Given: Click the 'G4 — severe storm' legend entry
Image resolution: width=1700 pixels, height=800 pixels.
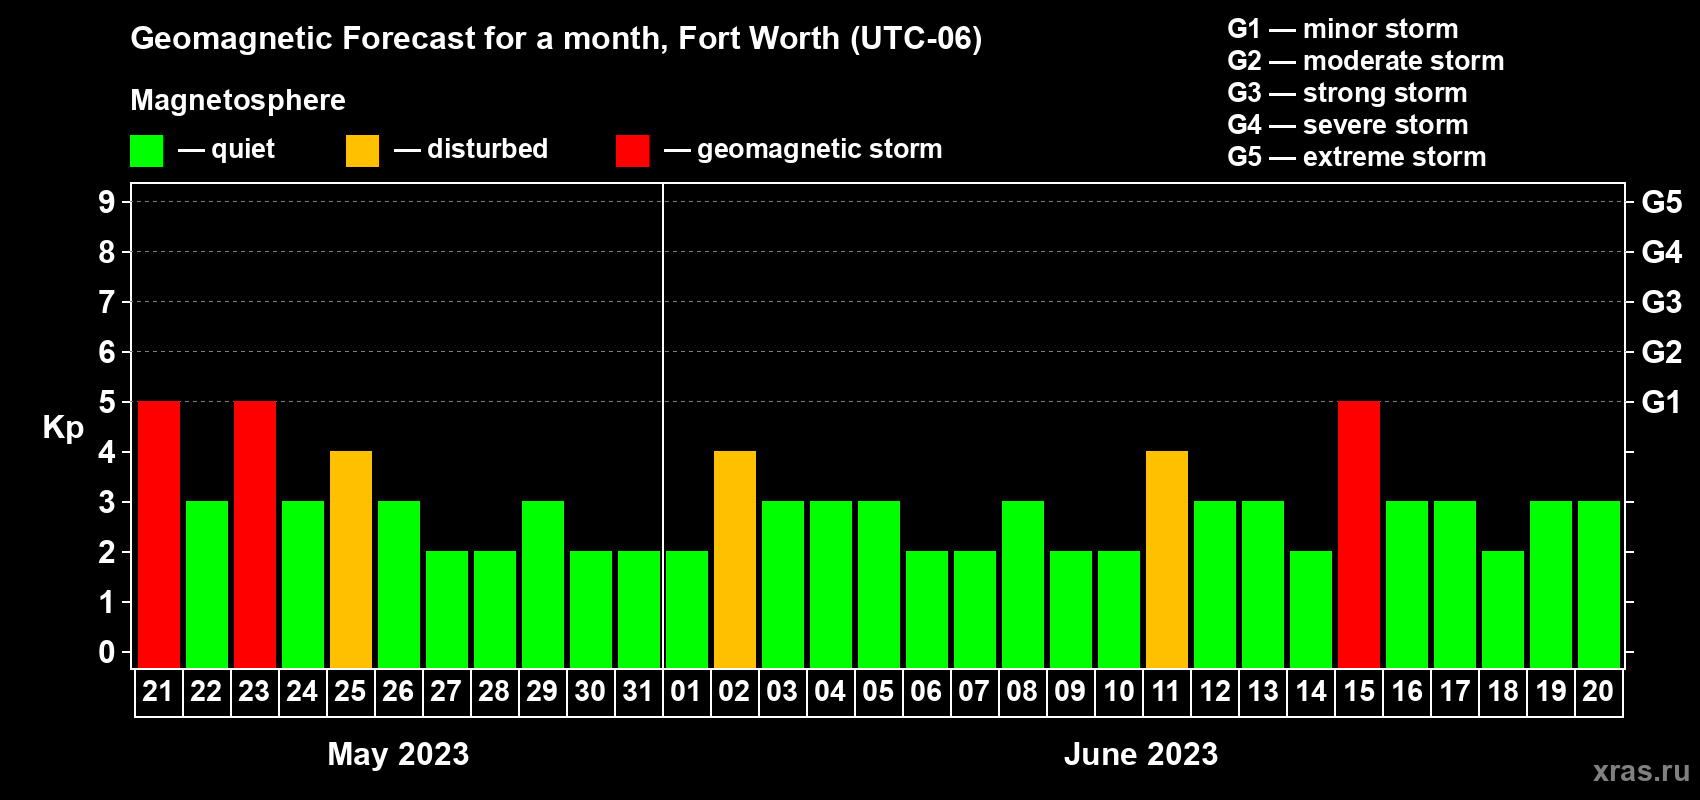Looking at the screenshot, I should [x=1348, y=125].
